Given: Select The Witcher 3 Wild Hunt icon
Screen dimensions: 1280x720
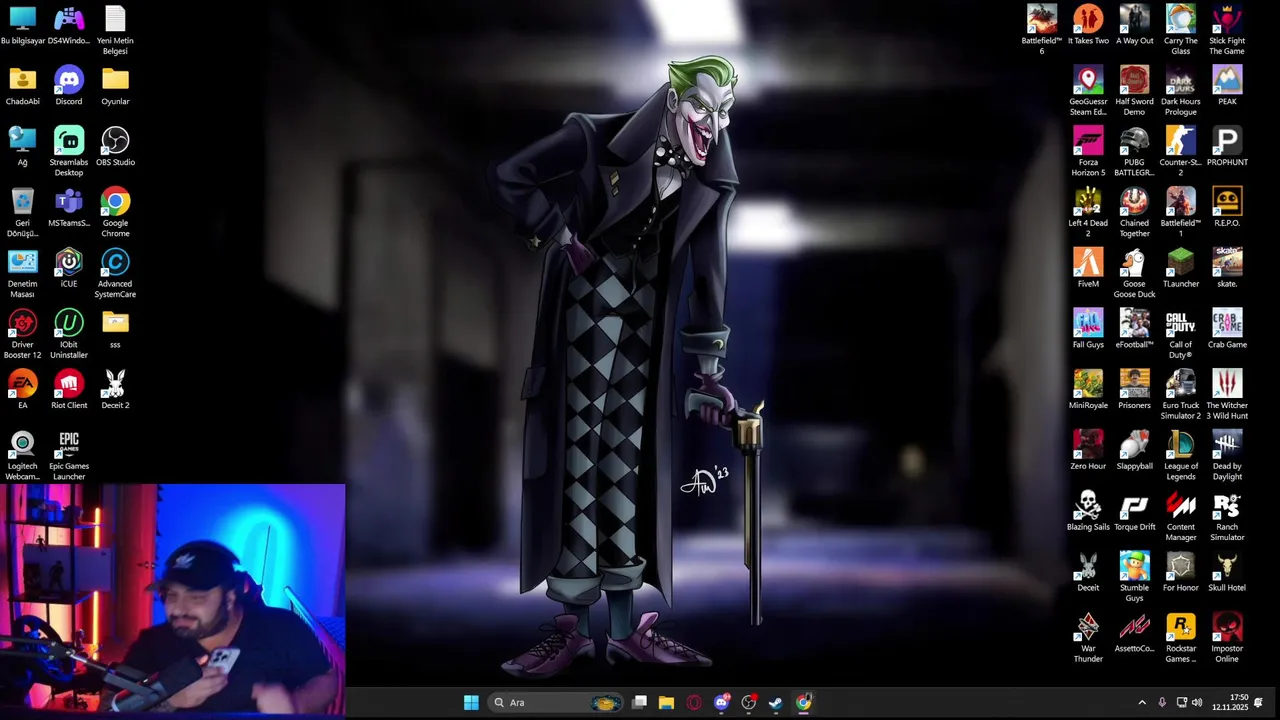Looking at the screenshot, I should pos(1227,383).
